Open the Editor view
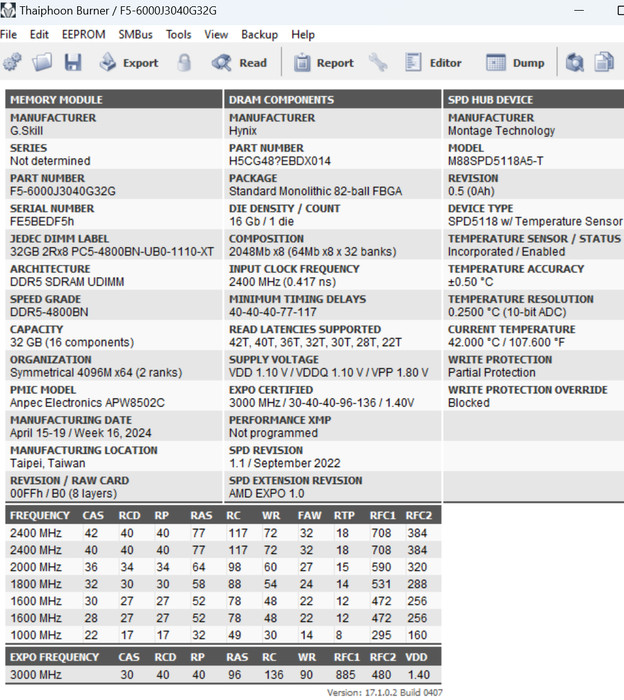 coord(433,62)
